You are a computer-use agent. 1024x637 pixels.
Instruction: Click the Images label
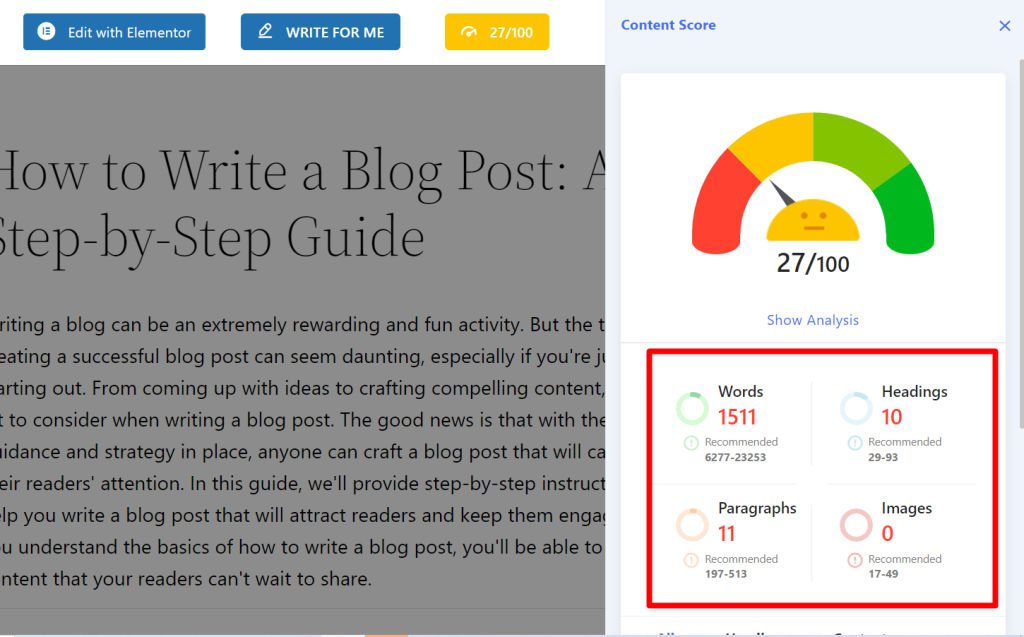[906, 508]
